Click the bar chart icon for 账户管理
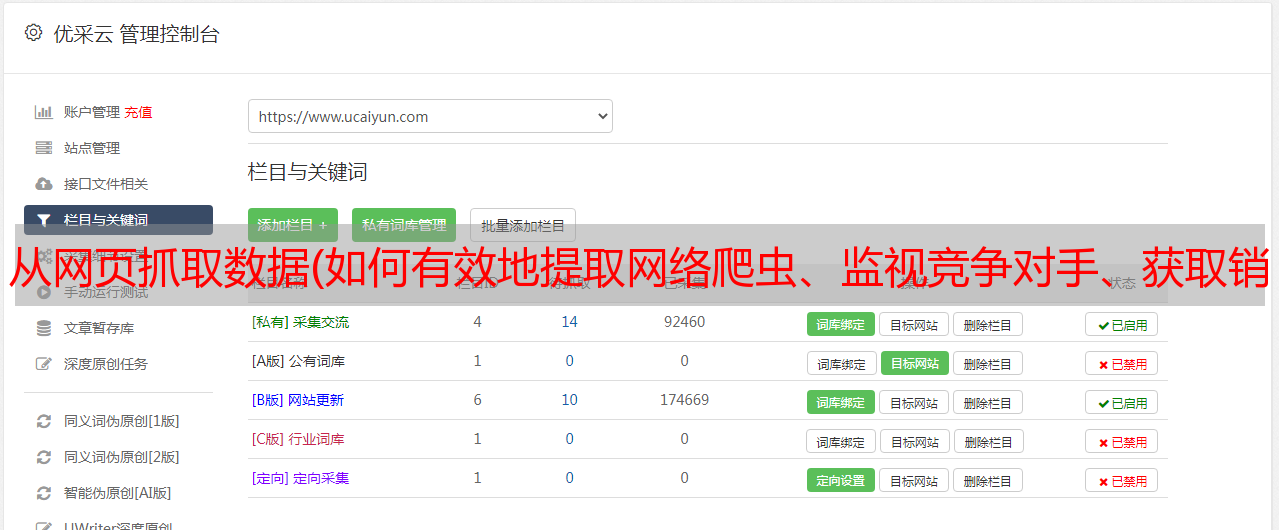The height and width of the screenshot is (530, 1279). (x=44, y=112)
